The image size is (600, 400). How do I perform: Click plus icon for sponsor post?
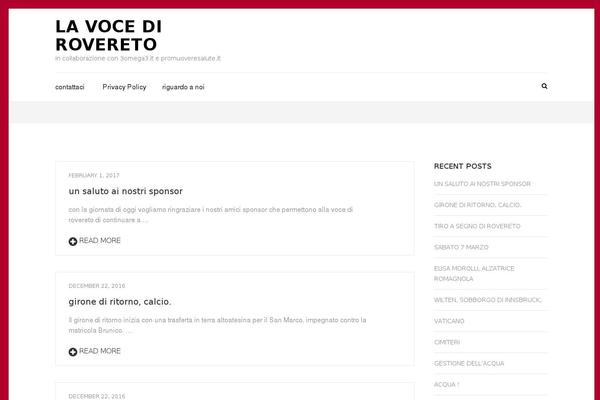point(73,241)
